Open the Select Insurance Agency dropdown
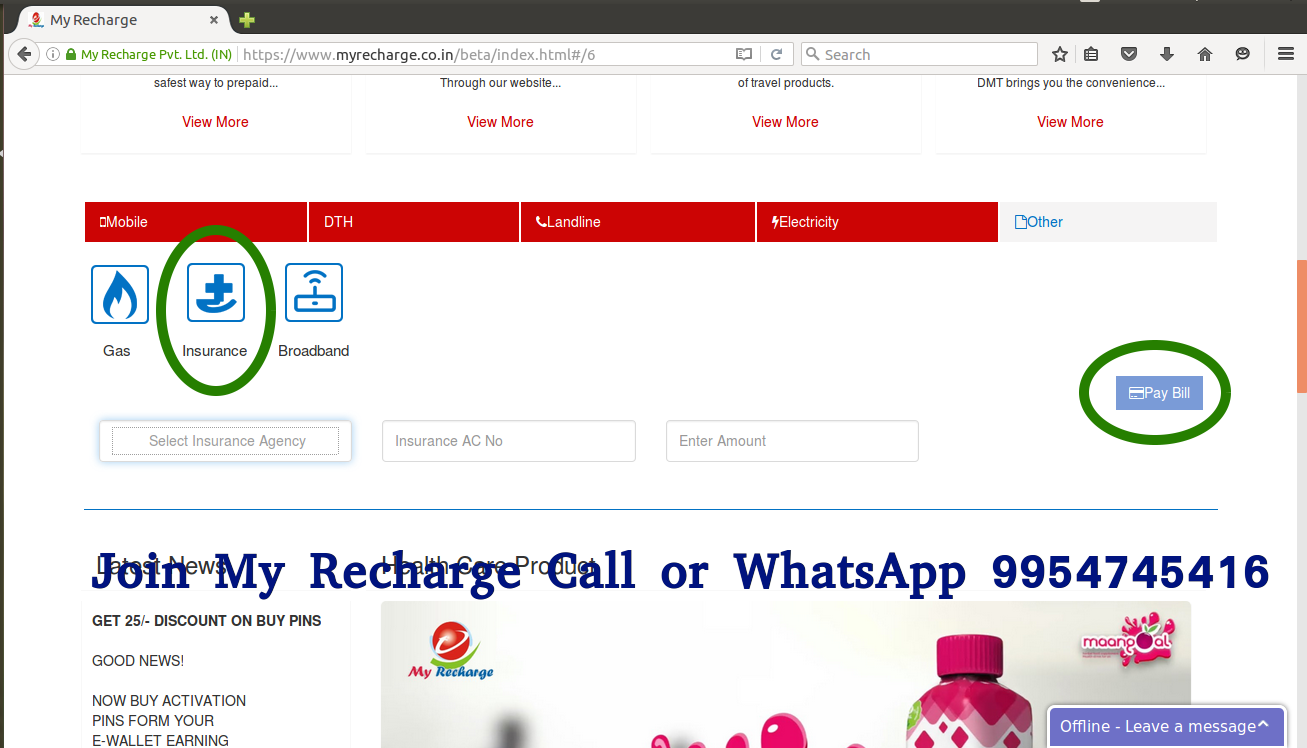Screen dimensions: 1307x748 click(x=225, y=440)
